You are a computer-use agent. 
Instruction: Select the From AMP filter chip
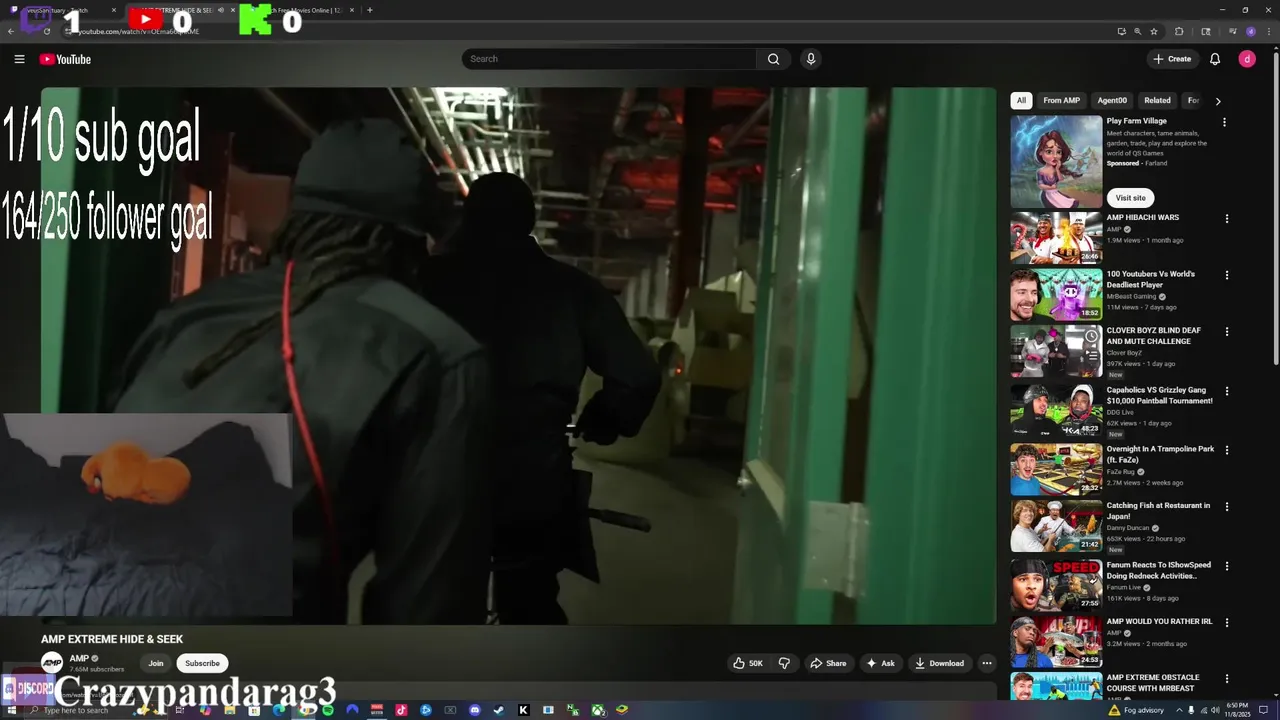(1061, 100)
